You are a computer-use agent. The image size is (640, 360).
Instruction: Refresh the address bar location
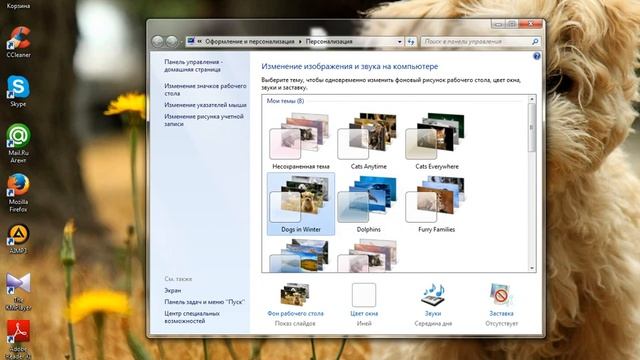(x=411, y=42)
